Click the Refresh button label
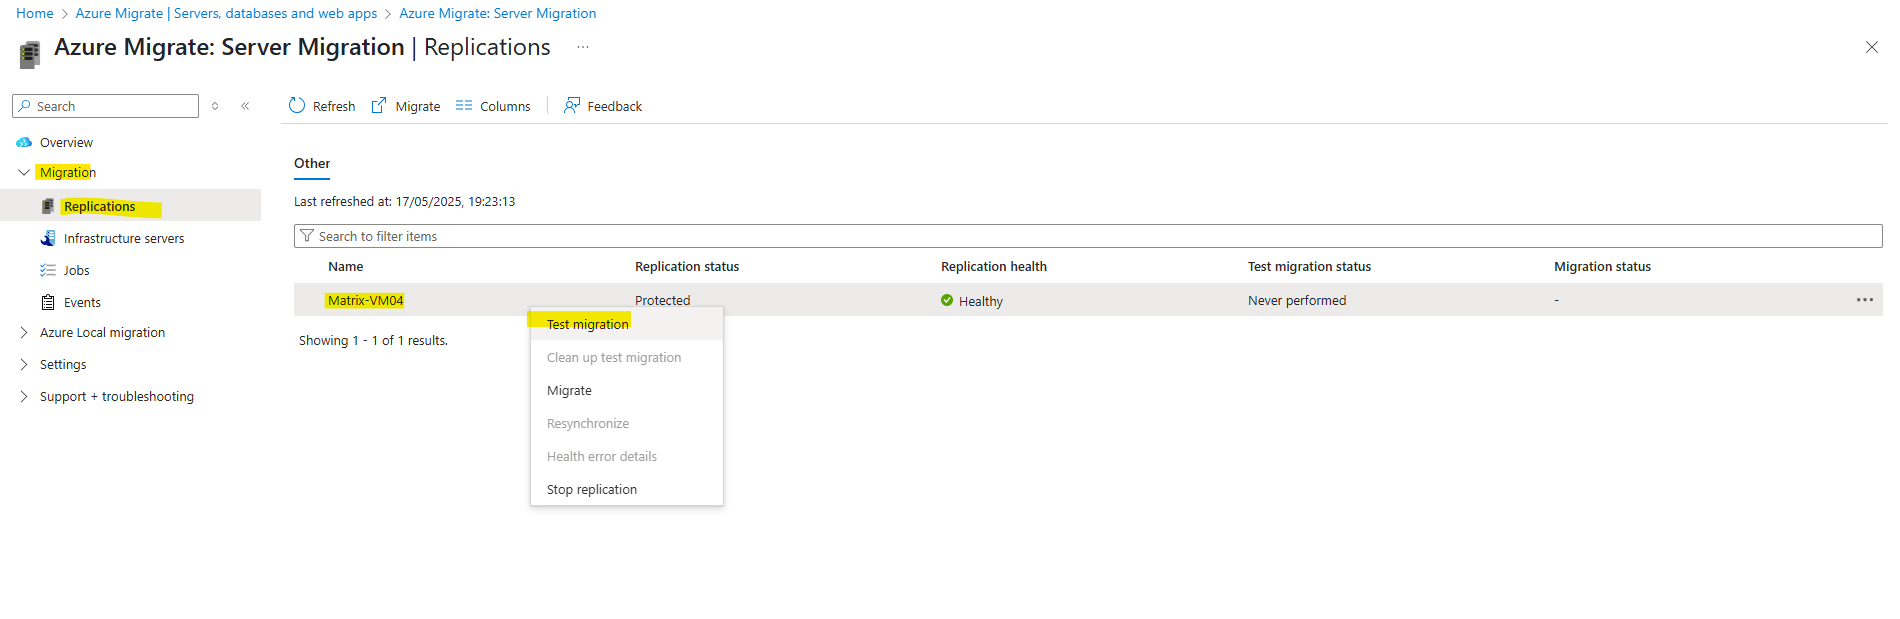Viewport: 1900px width, 619px height. [x=334, y=106]
